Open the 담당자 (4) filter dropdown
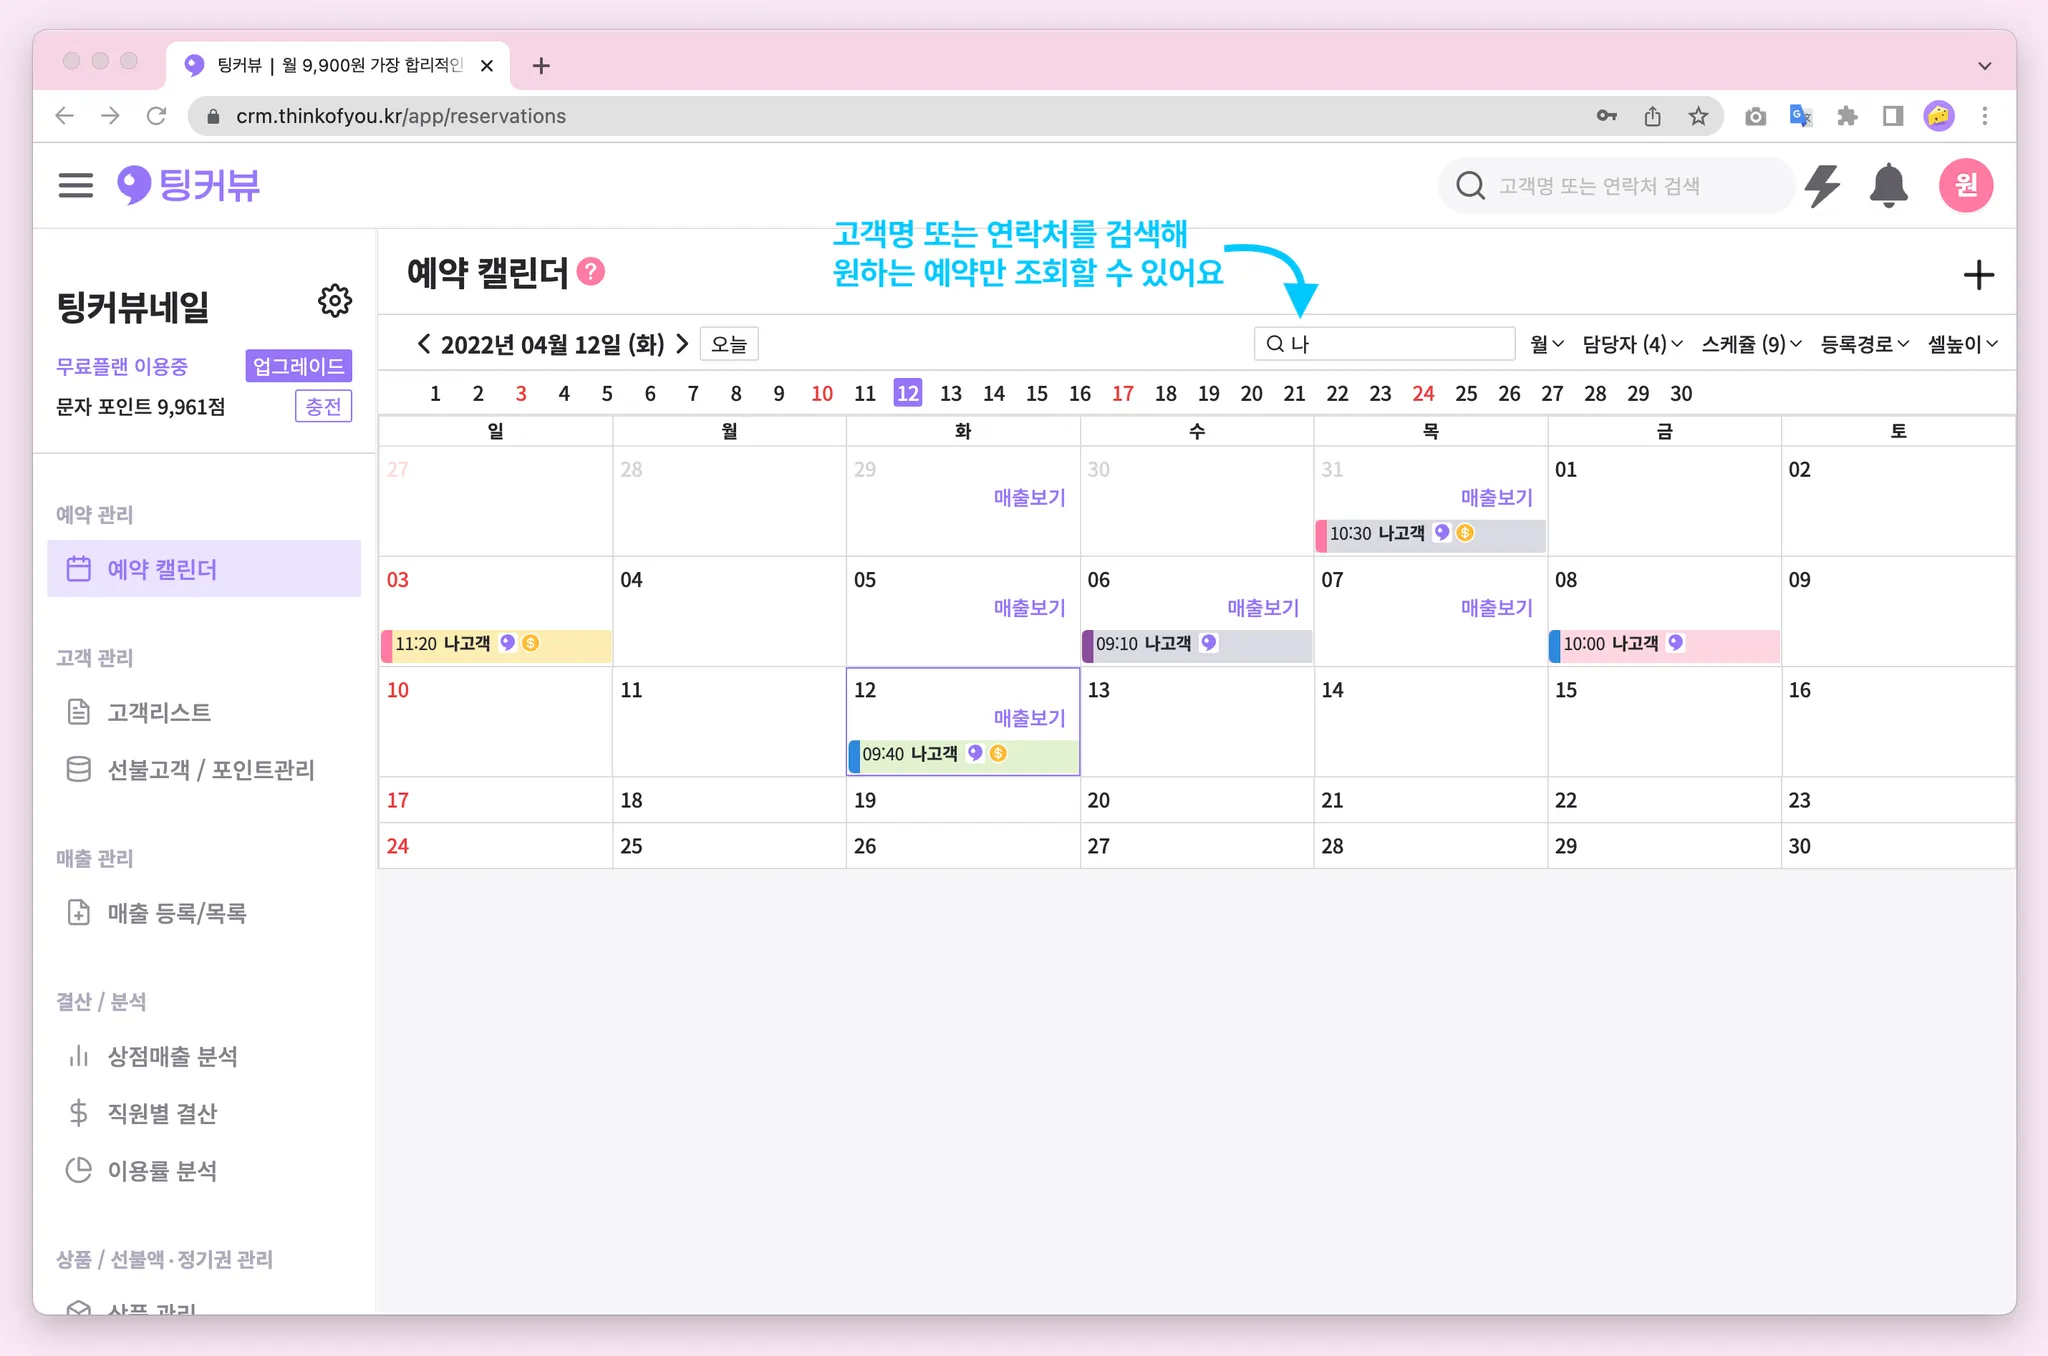 (1632, 344)
